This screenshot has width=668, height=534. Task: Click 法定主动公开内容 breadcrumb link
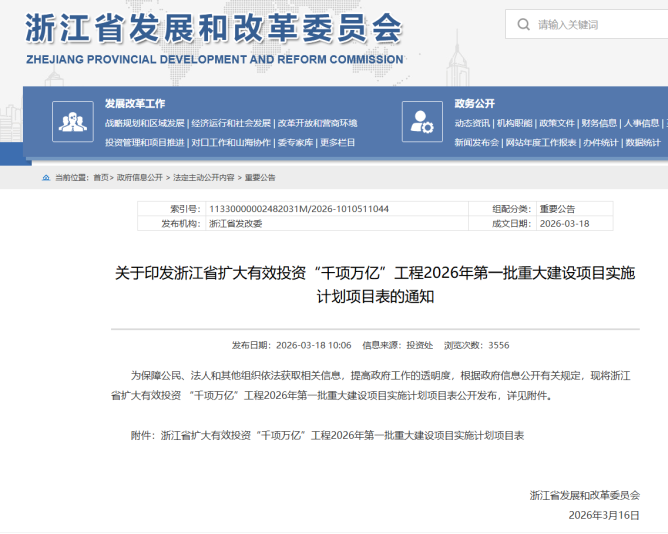tap(204, 177)
